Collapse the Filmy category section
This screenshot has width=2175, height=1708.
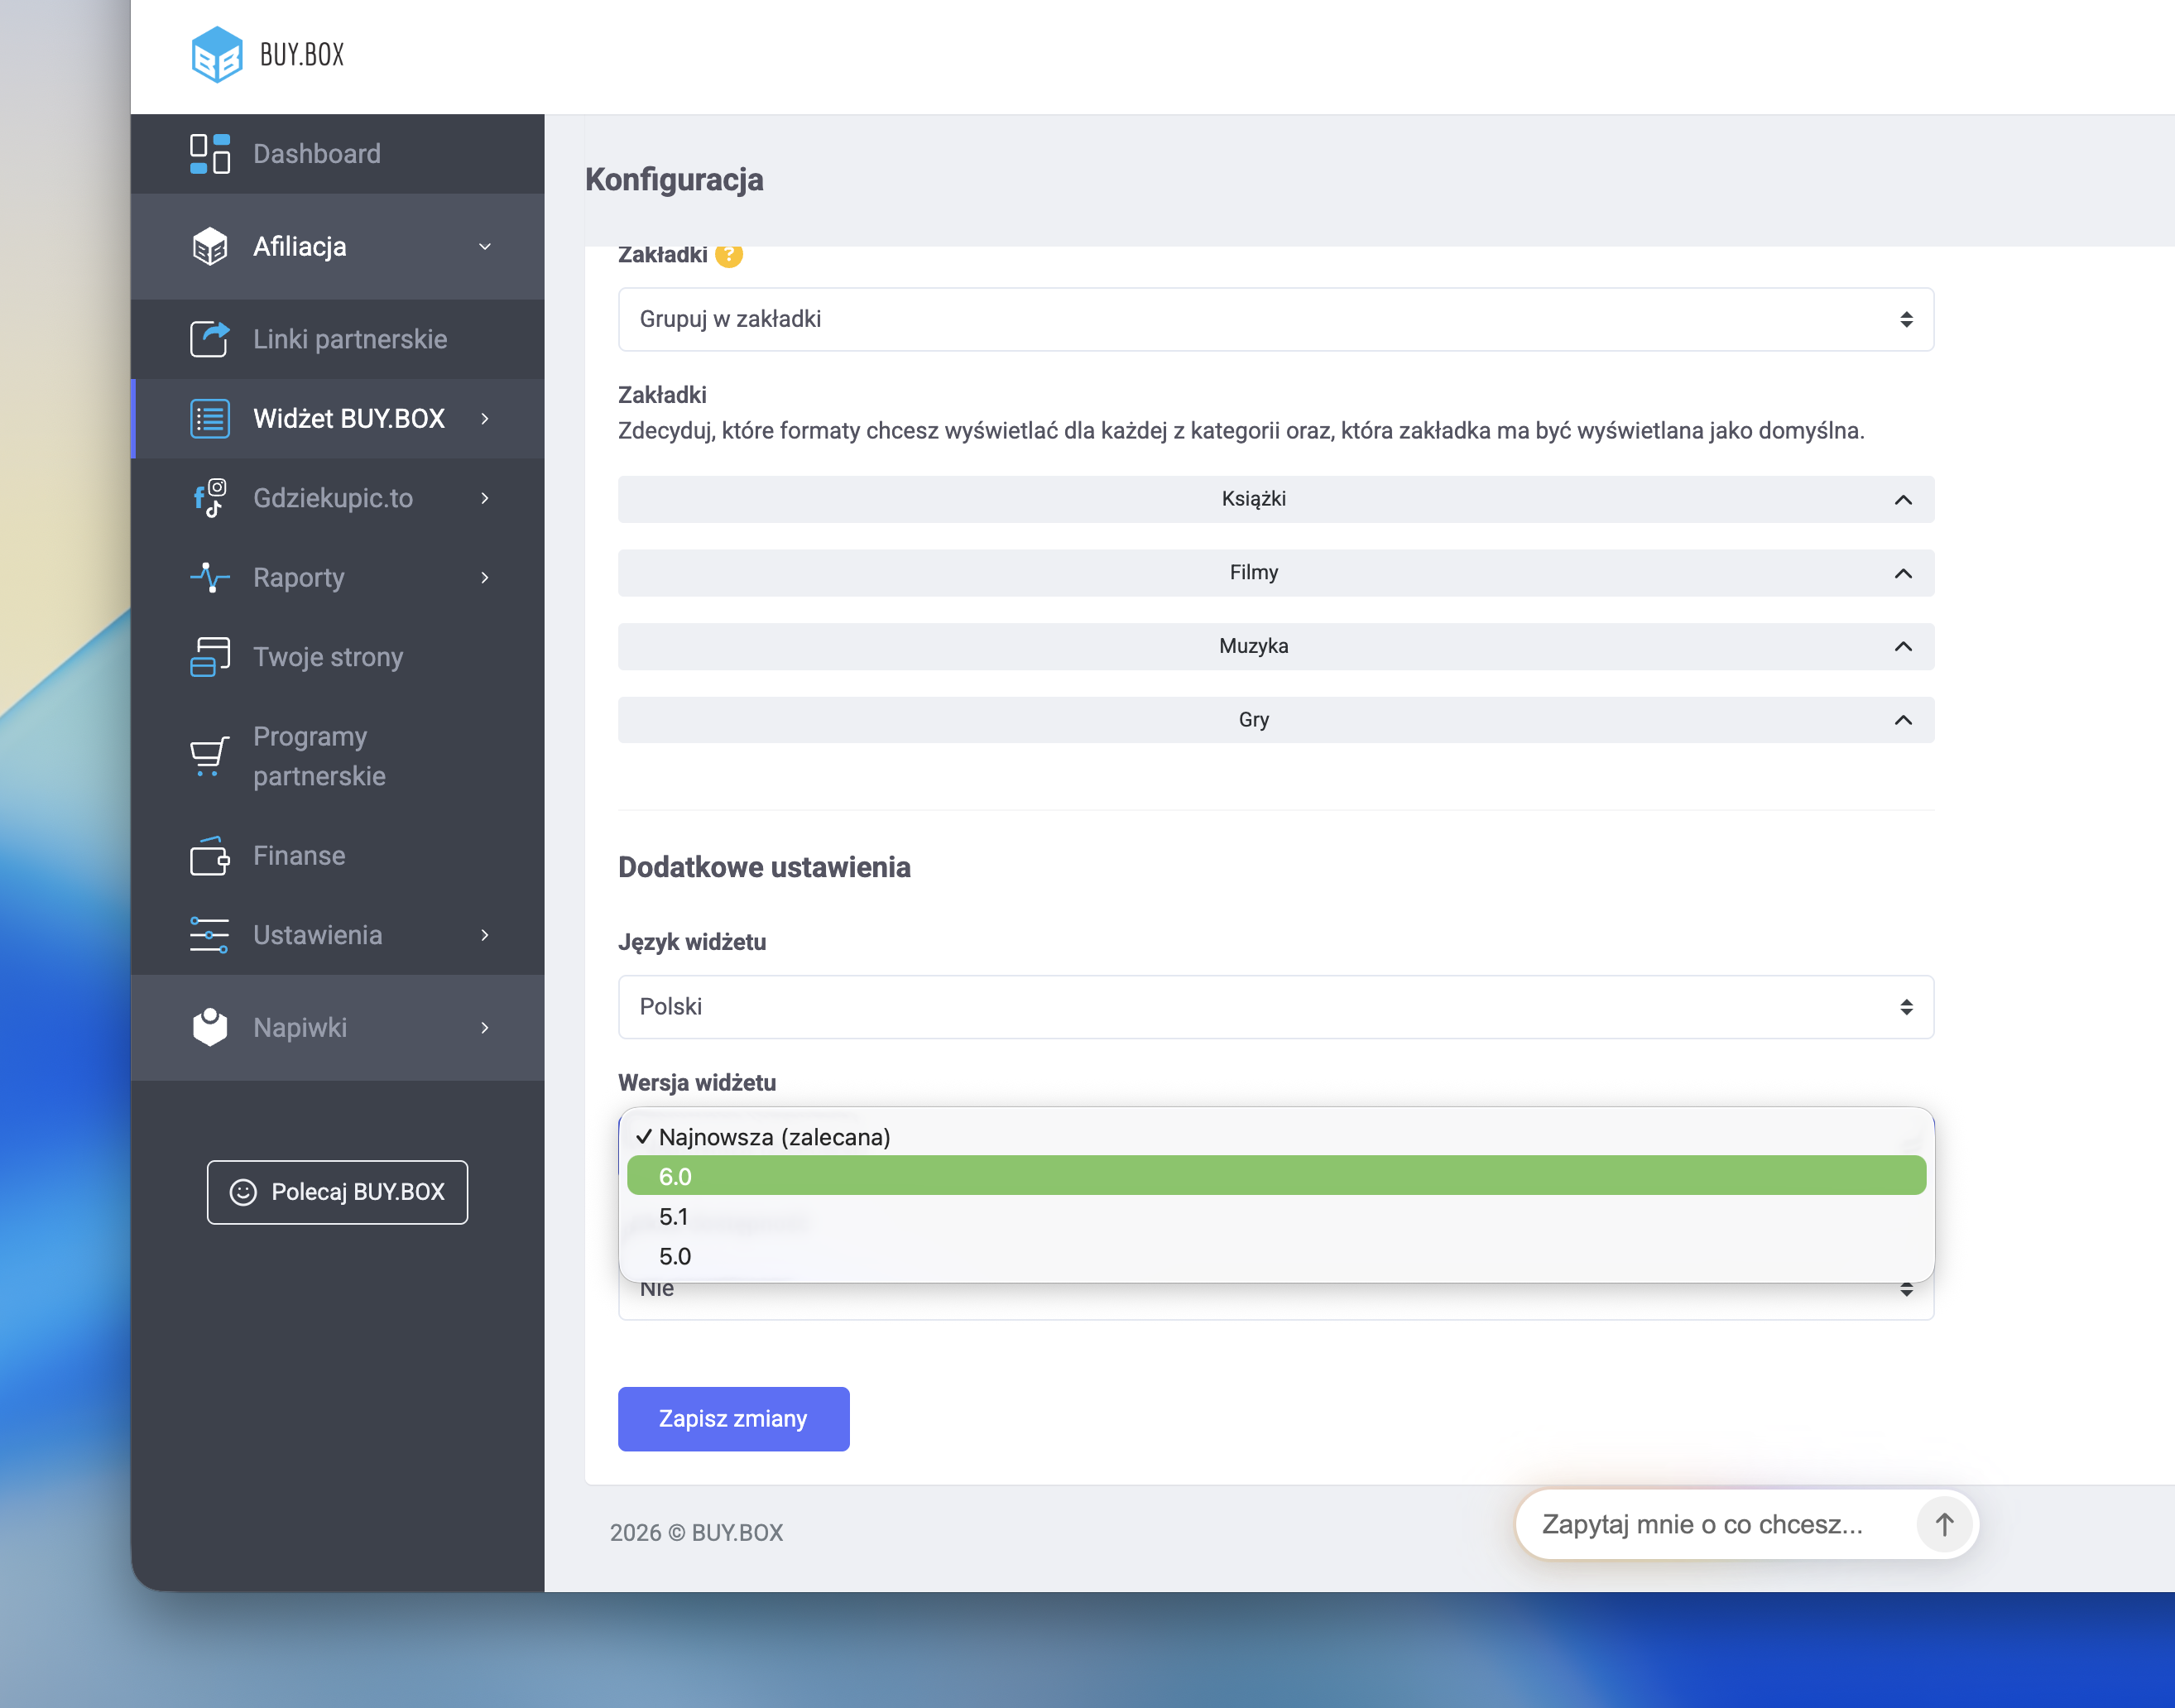(1902, 573)
